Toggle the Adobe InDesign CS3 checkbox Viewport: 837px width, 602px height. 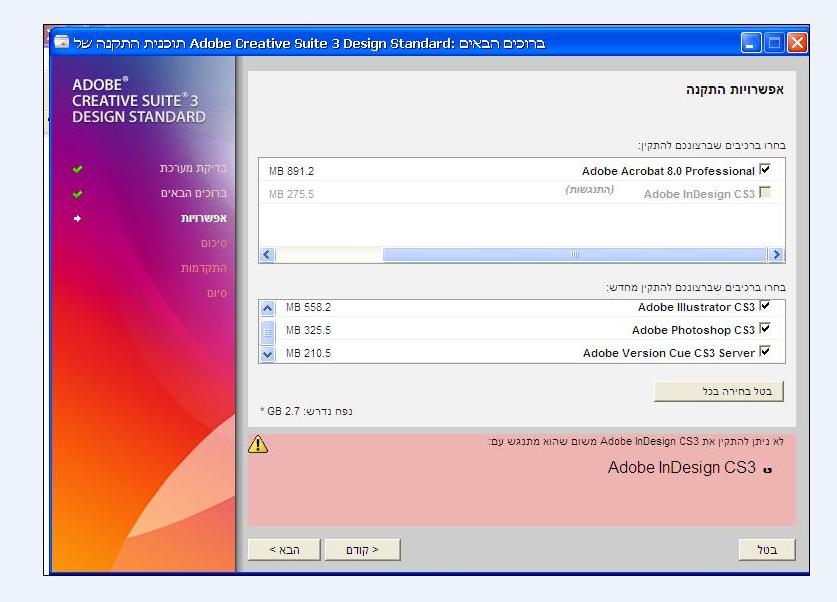pos(765,192)
